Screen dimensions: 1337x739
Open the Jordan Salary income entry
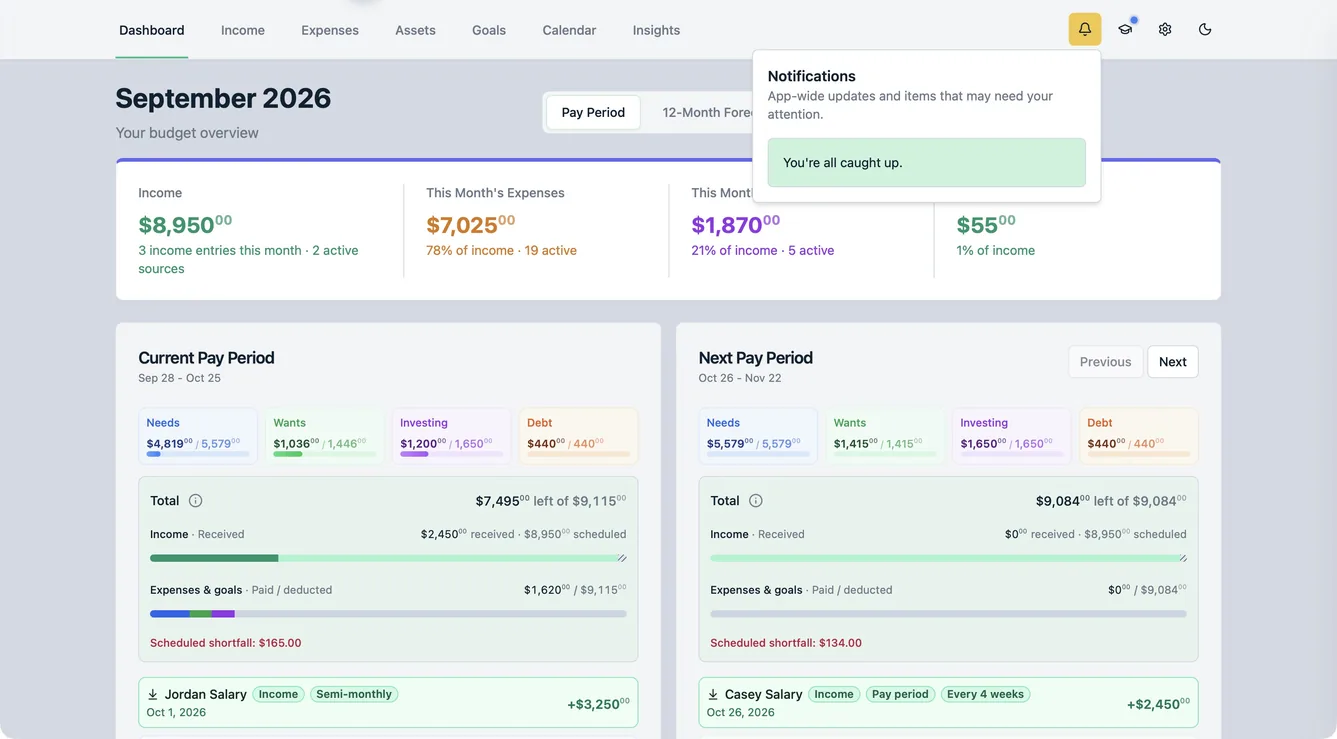tap(388, 703)
